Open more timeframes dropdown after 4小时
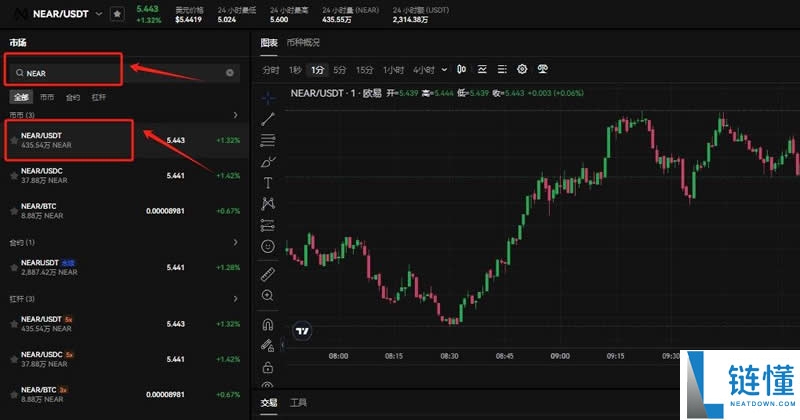Screen dimensions: 800x420 click(x=444, y=70)
